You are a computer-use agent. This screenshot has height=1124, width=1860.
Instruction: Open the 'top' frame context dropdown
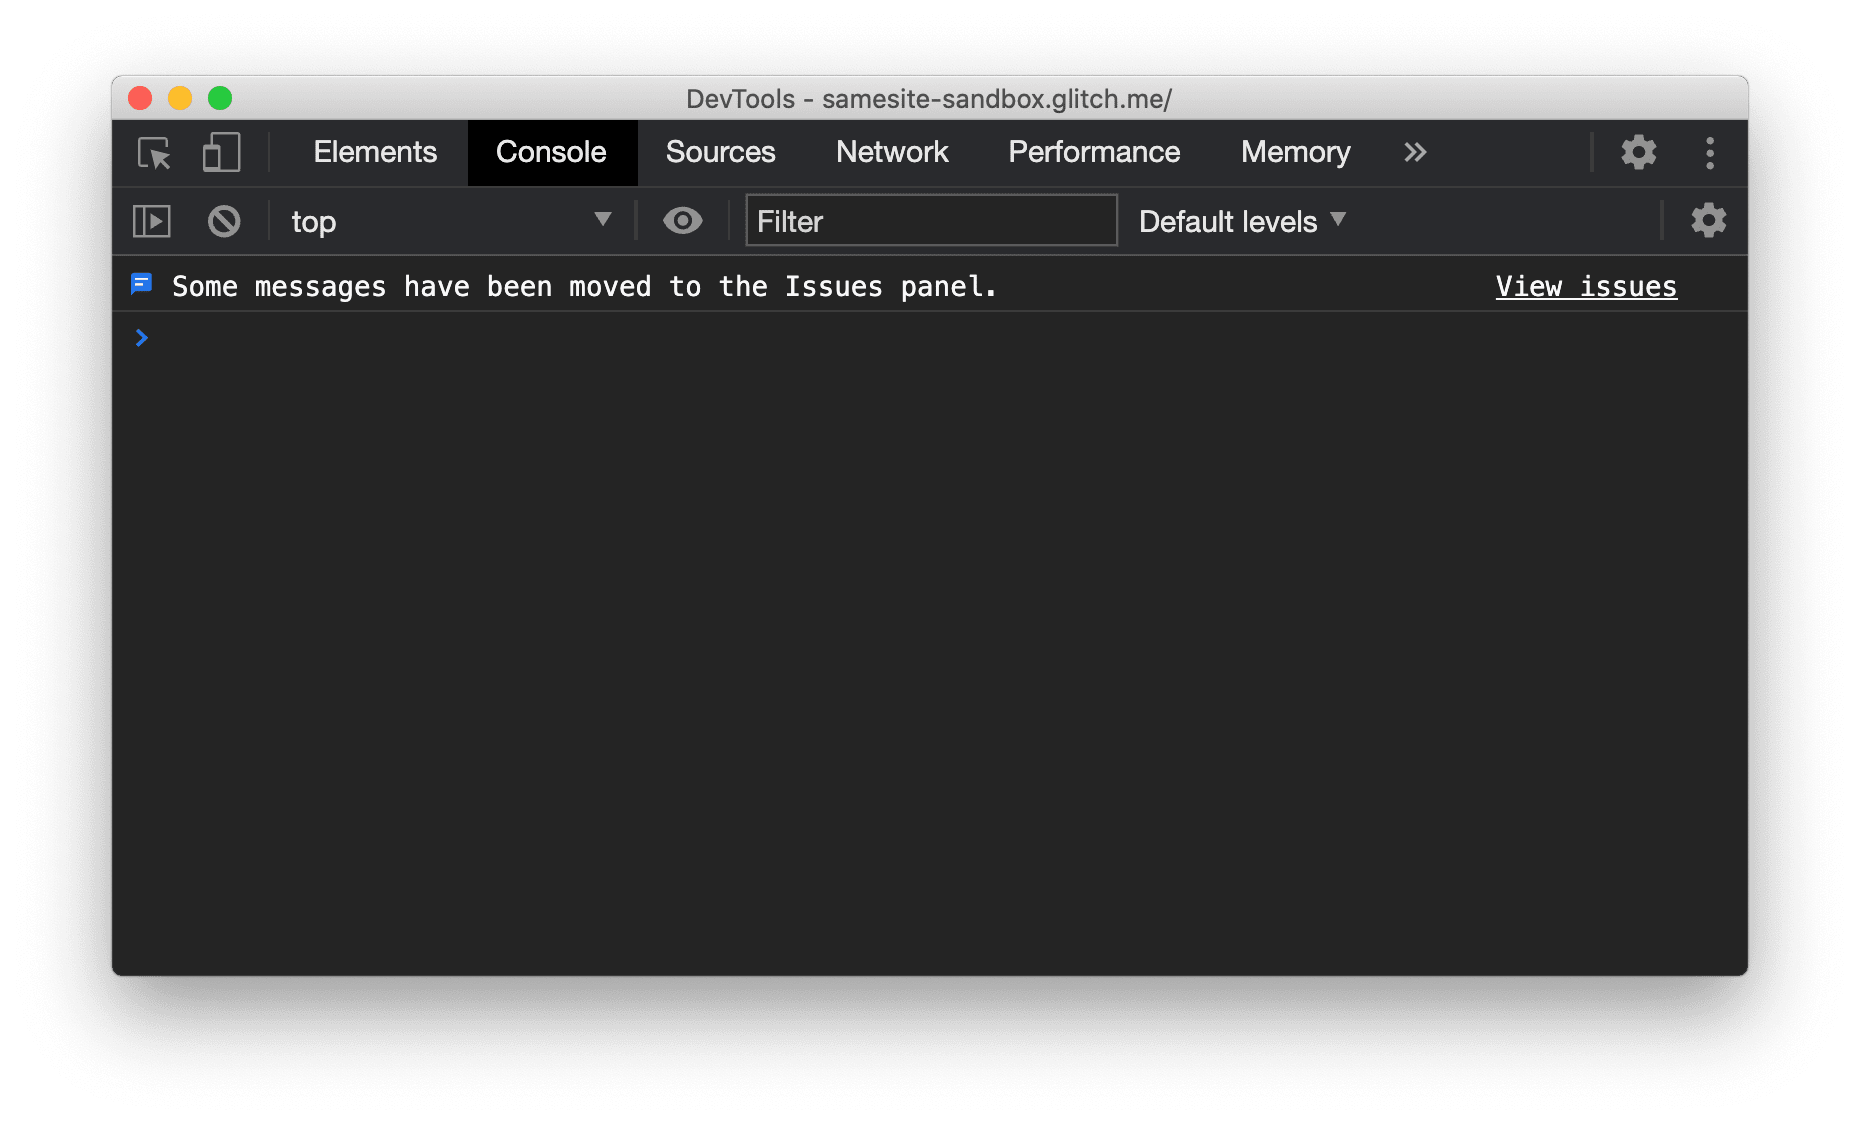pos(450,221)
